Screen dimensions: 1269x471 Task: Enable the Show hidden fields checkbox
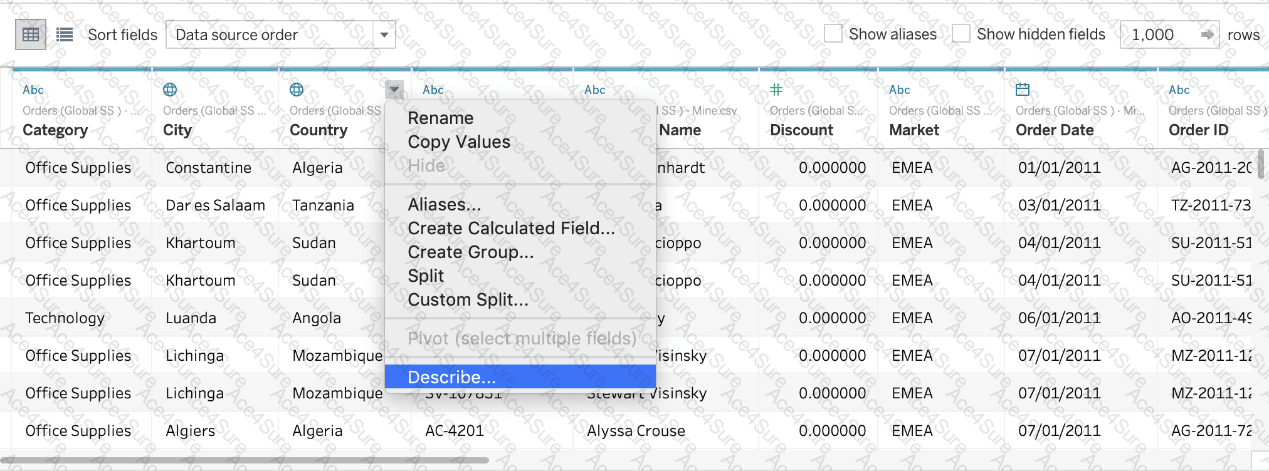[x=961, y=34]
